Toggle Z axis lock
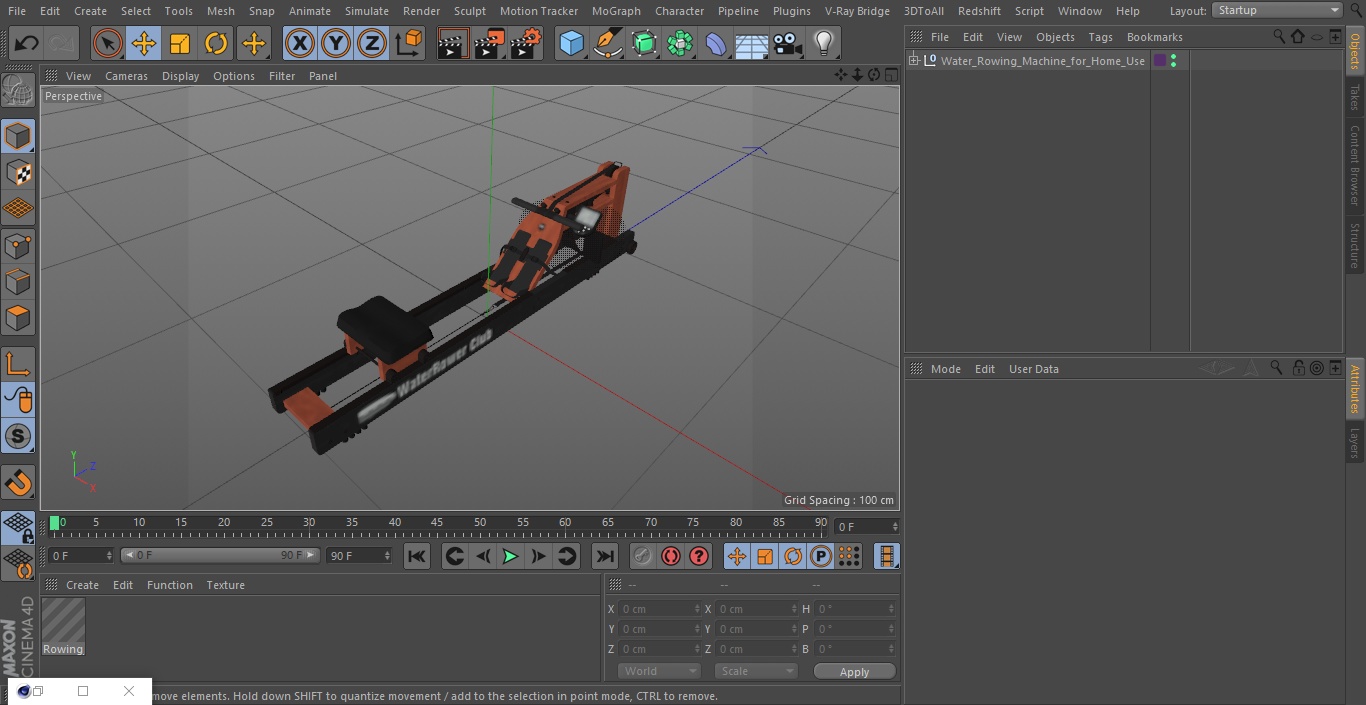 tap(372, 43)
